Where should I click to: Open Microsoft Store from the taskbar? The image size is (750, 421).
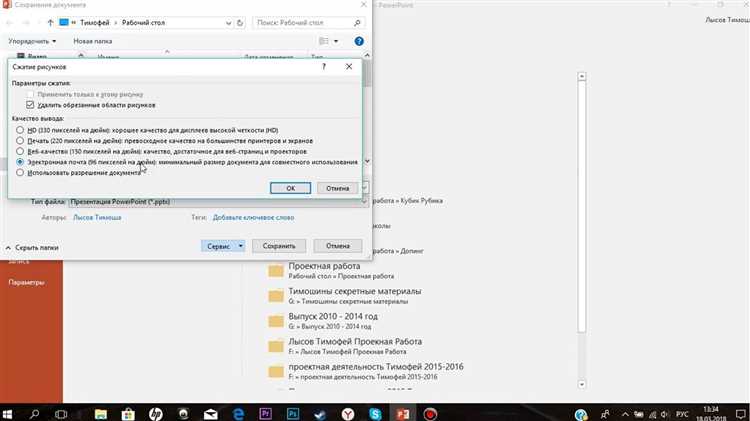(x=128, y=414)
